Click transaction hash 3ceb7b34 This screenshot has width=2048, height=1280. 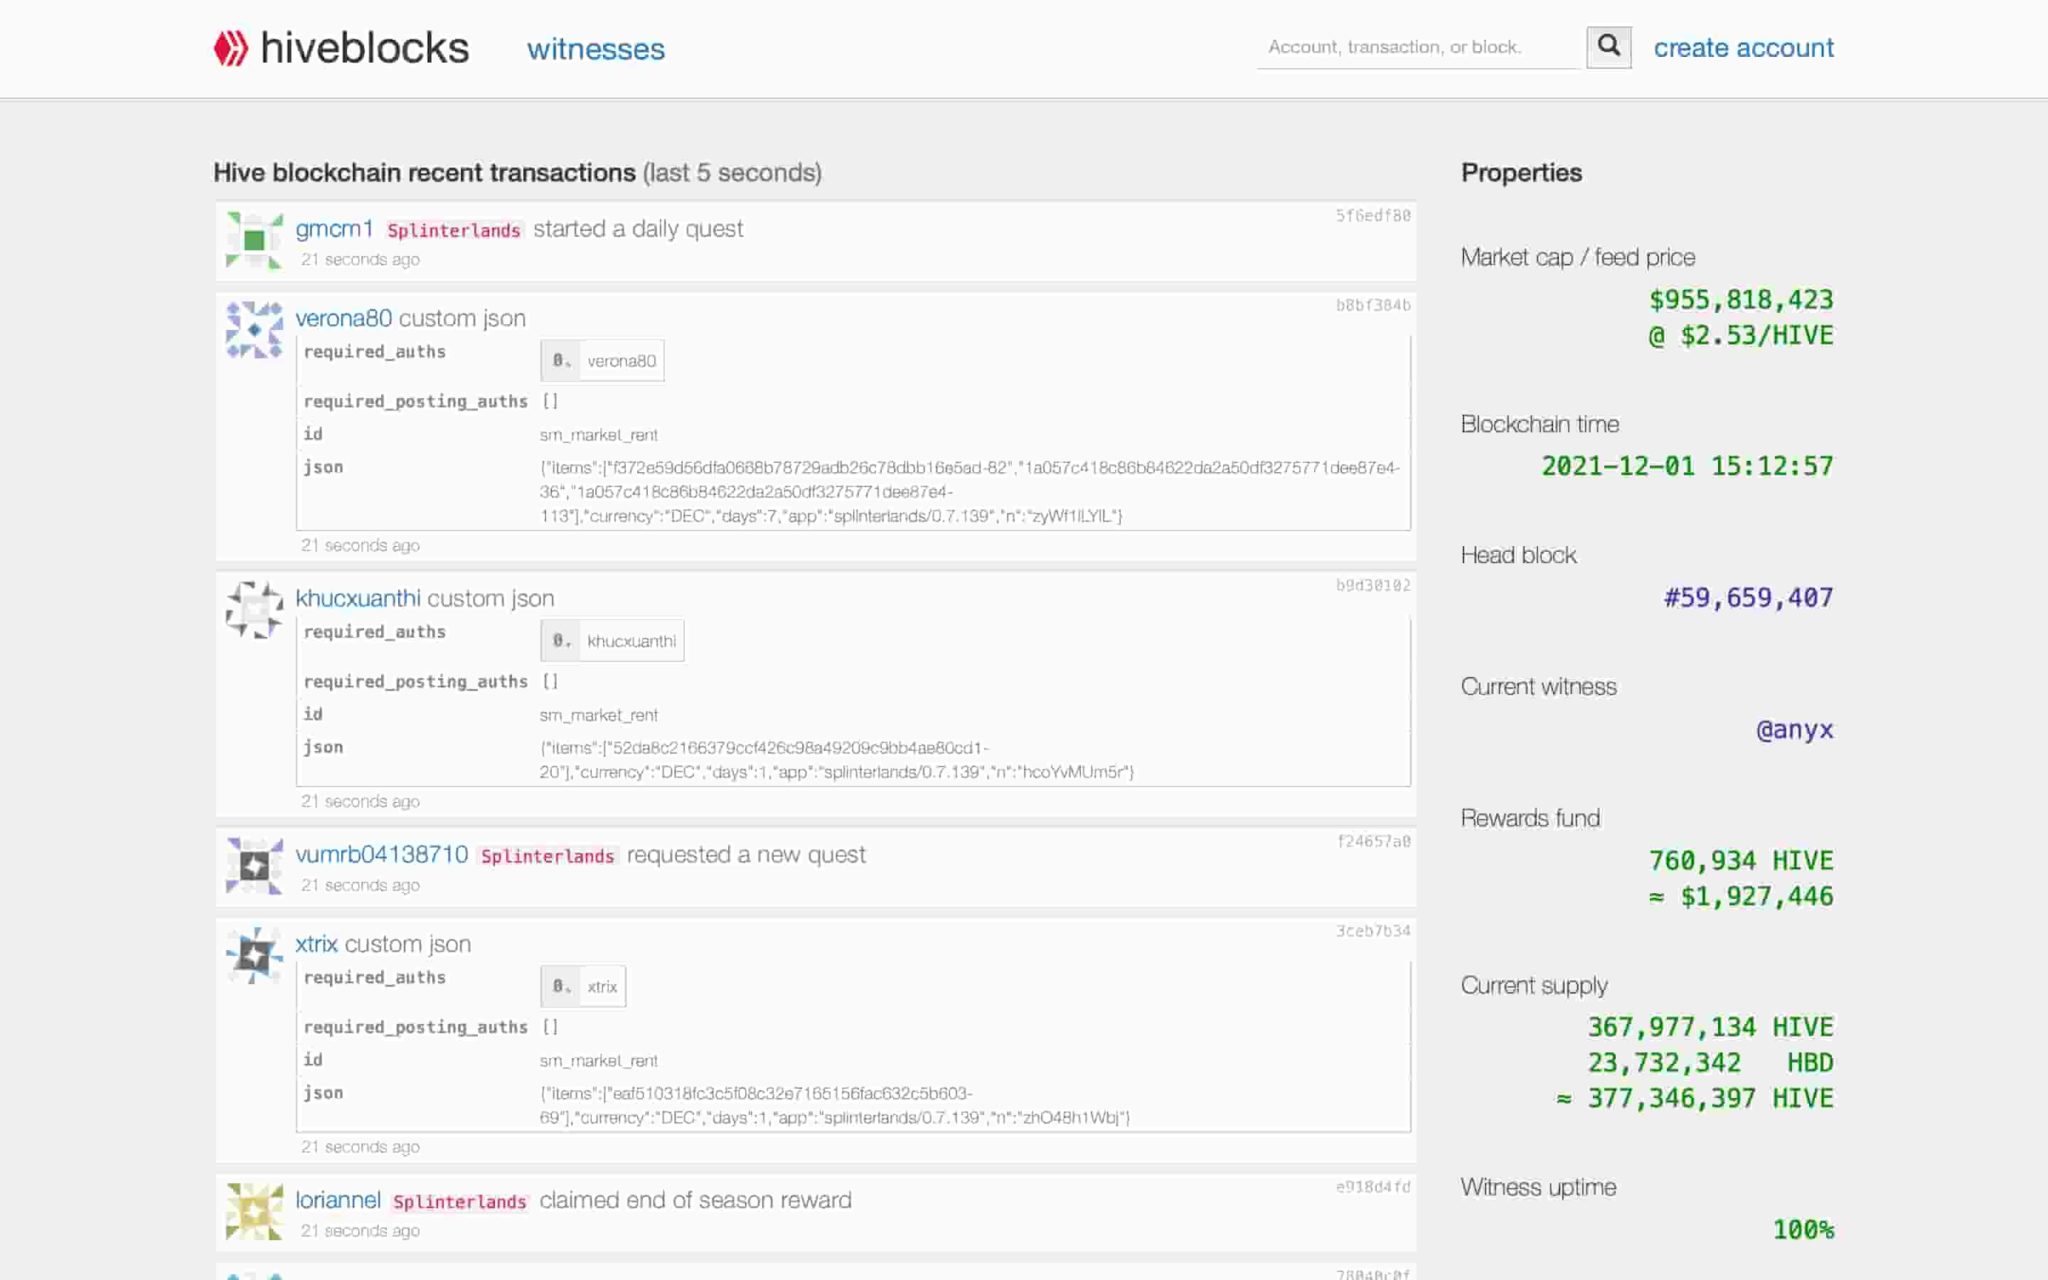tap(1372, 931)
